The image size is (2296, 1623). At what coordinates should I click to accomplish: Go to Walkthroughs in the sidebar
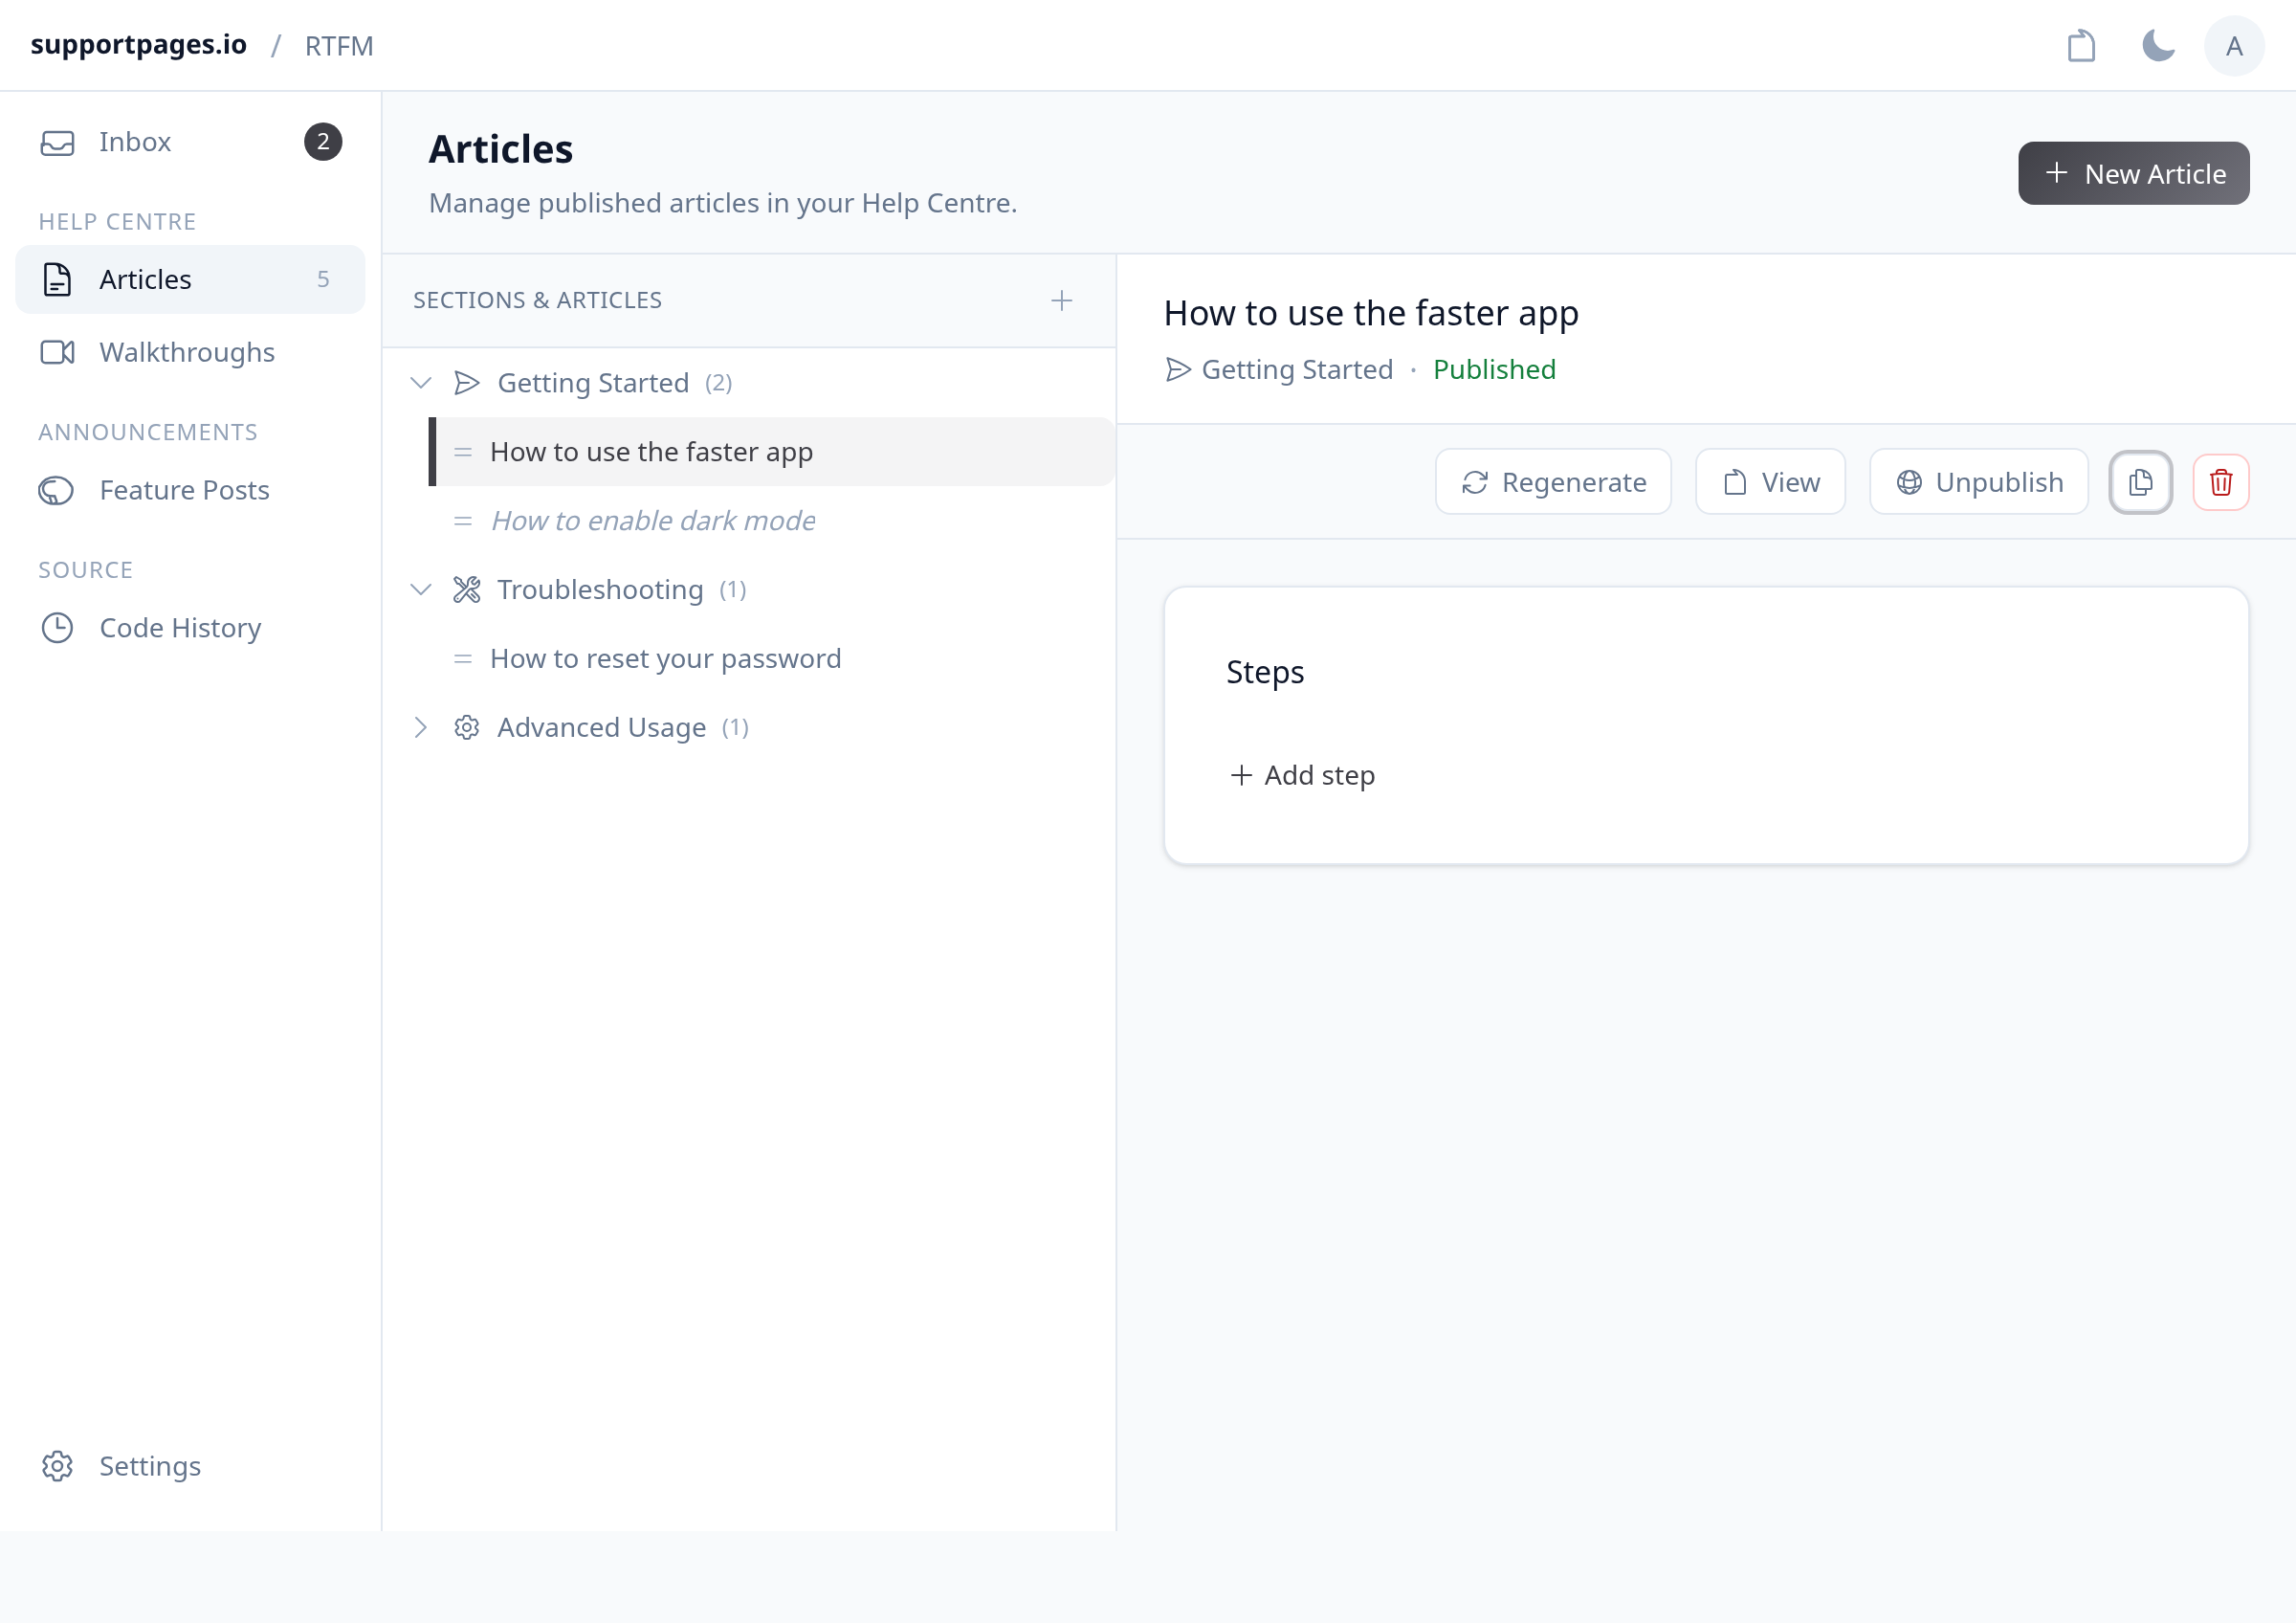[x=190, y=352]
